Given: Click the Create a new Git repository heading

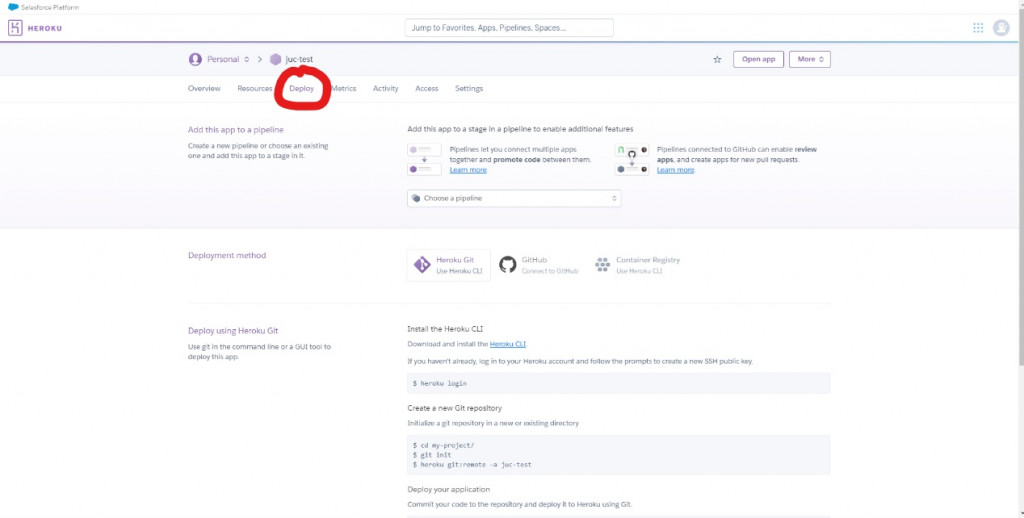Looking at the screenshot, I should tap(455, 408).
